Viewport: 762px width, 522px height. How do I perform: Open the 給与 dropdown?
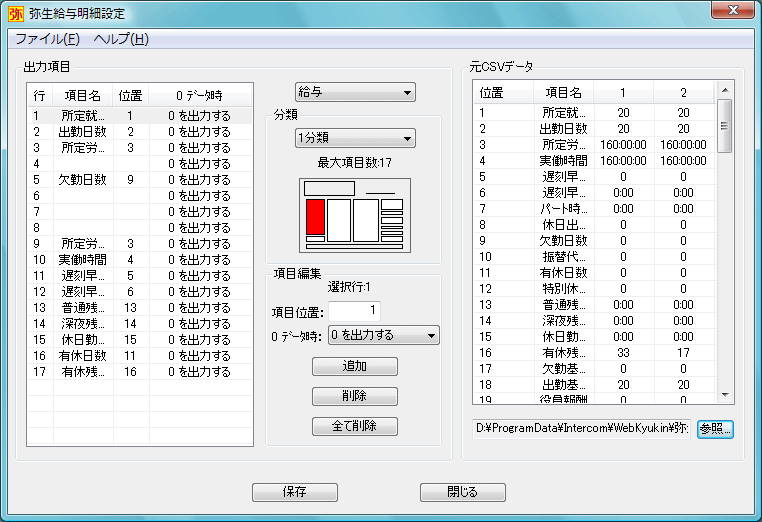coord(355,92)
